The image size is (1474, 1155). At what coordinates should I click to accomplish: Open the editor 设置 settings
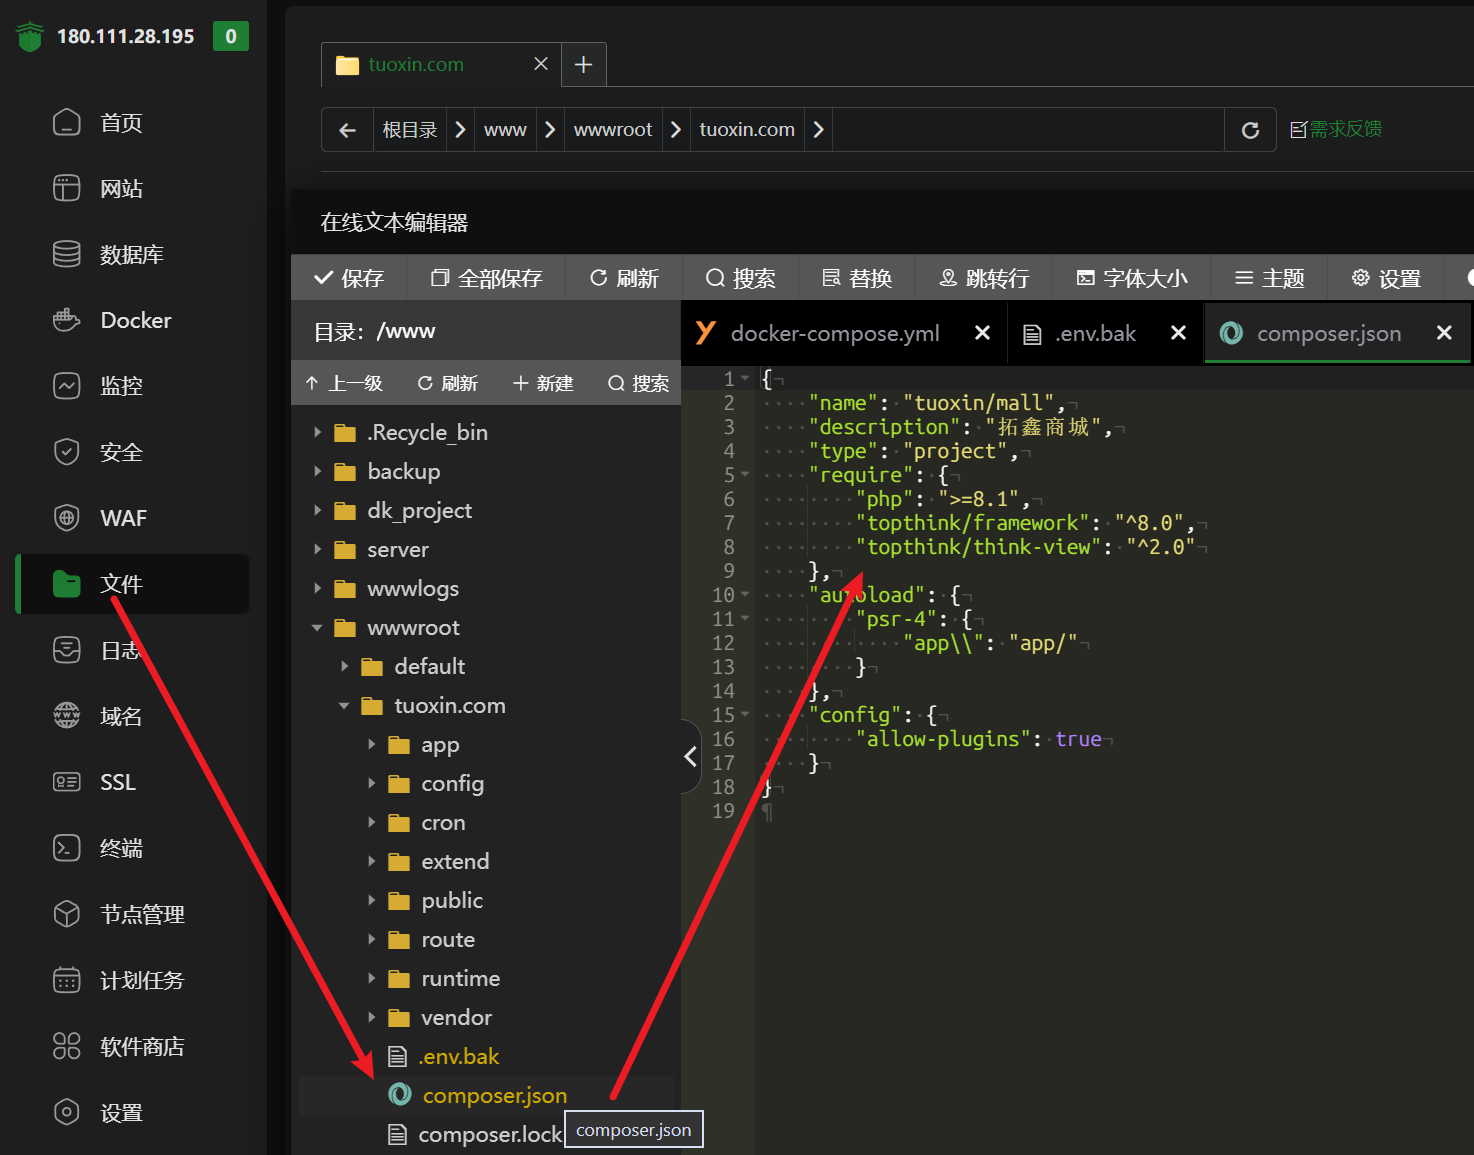(x=1386, y=278)
